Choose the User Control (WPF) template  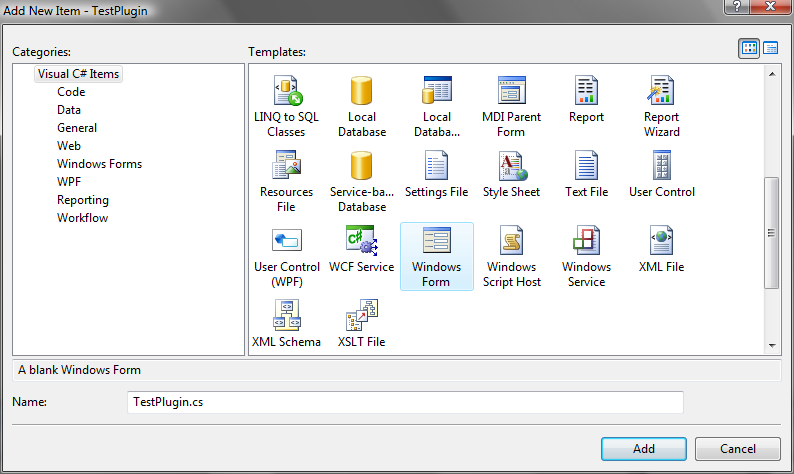point(287,257)
